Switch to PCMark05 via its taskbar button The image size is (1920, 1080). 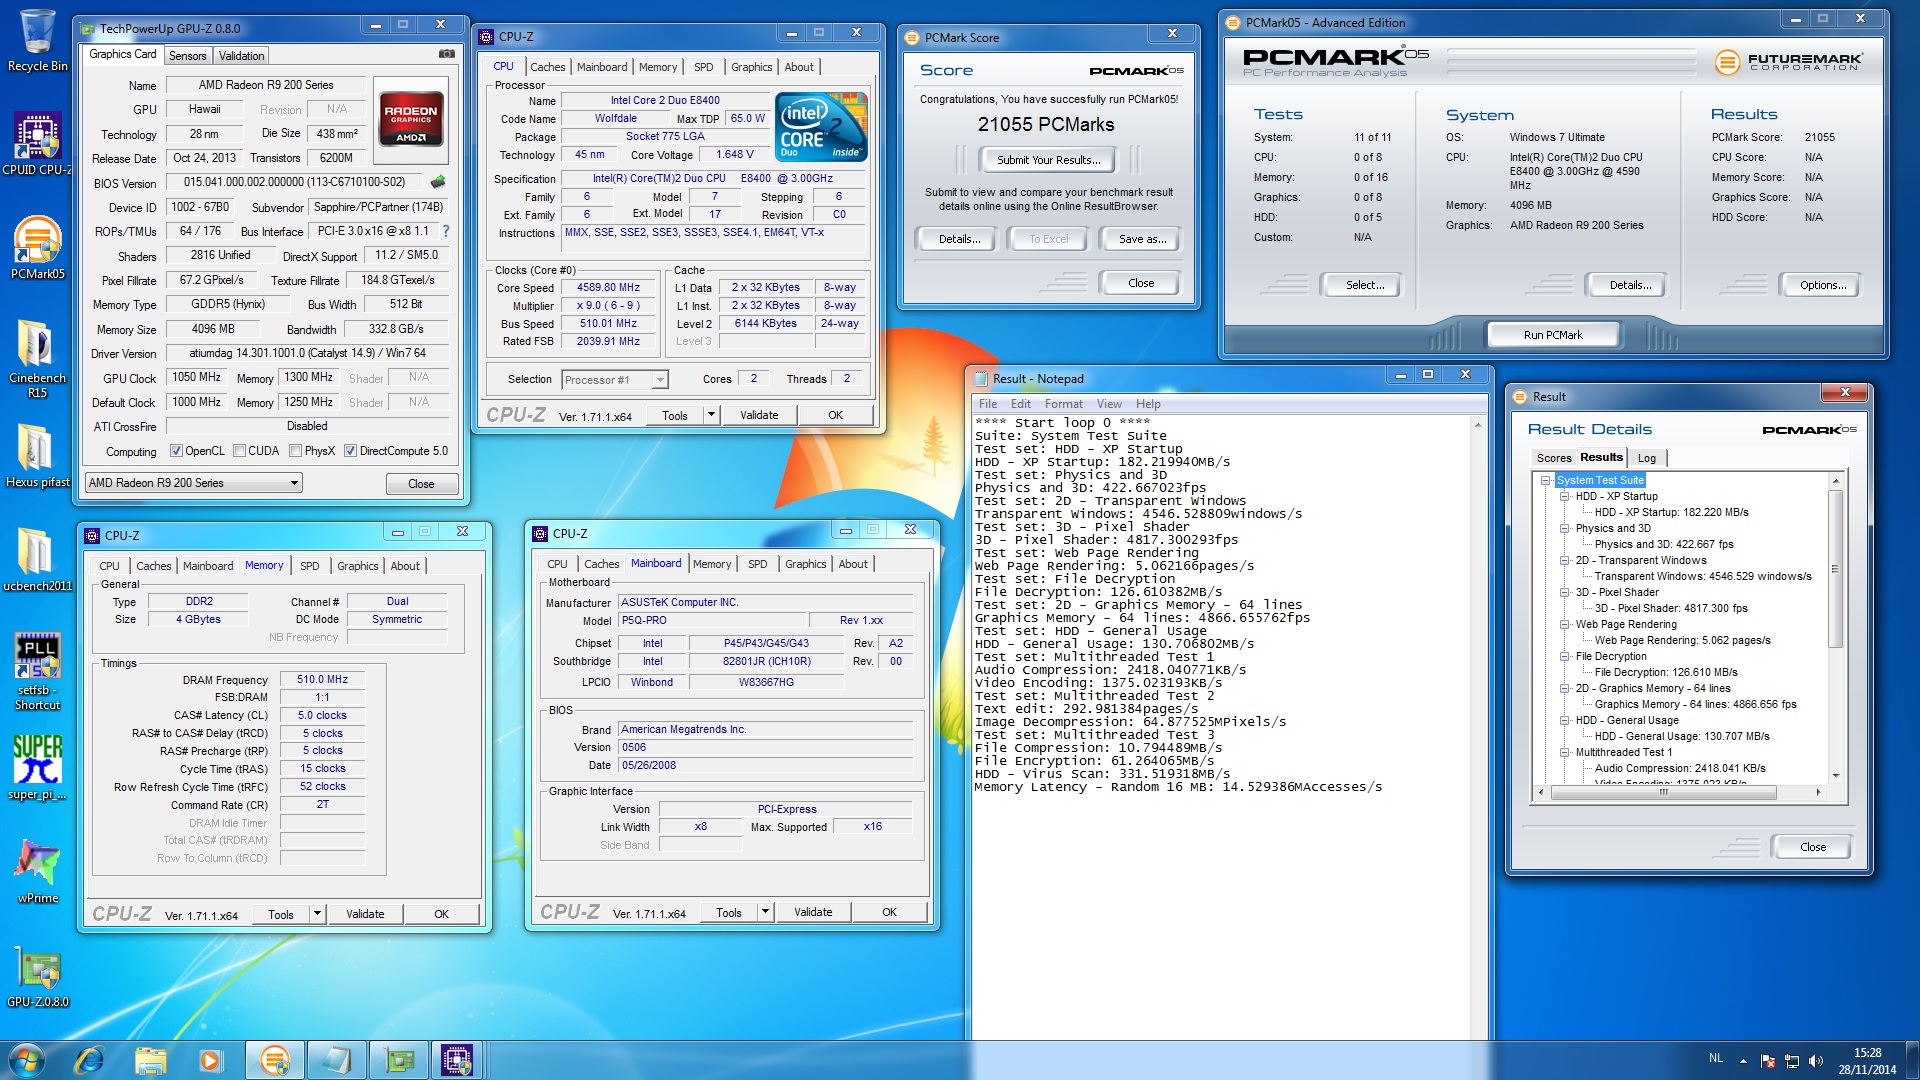[275, 1059]
